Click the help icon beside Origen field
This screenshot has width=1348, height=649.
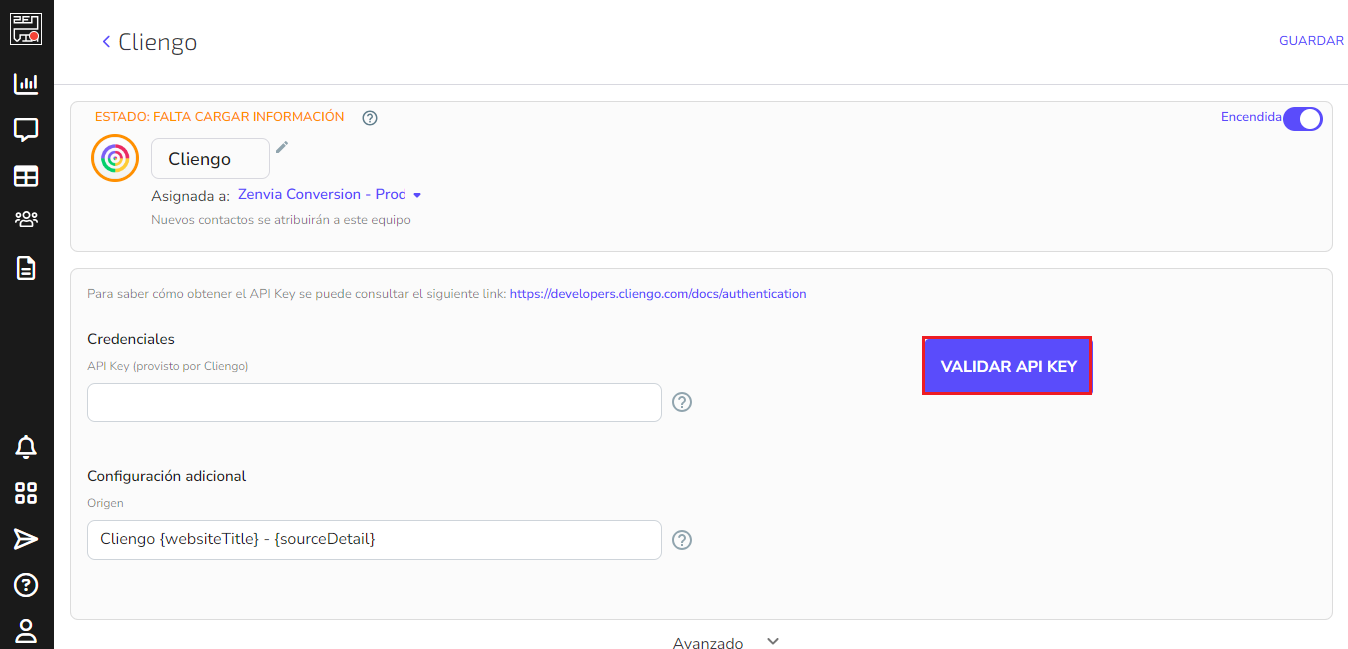pos(682,540)
